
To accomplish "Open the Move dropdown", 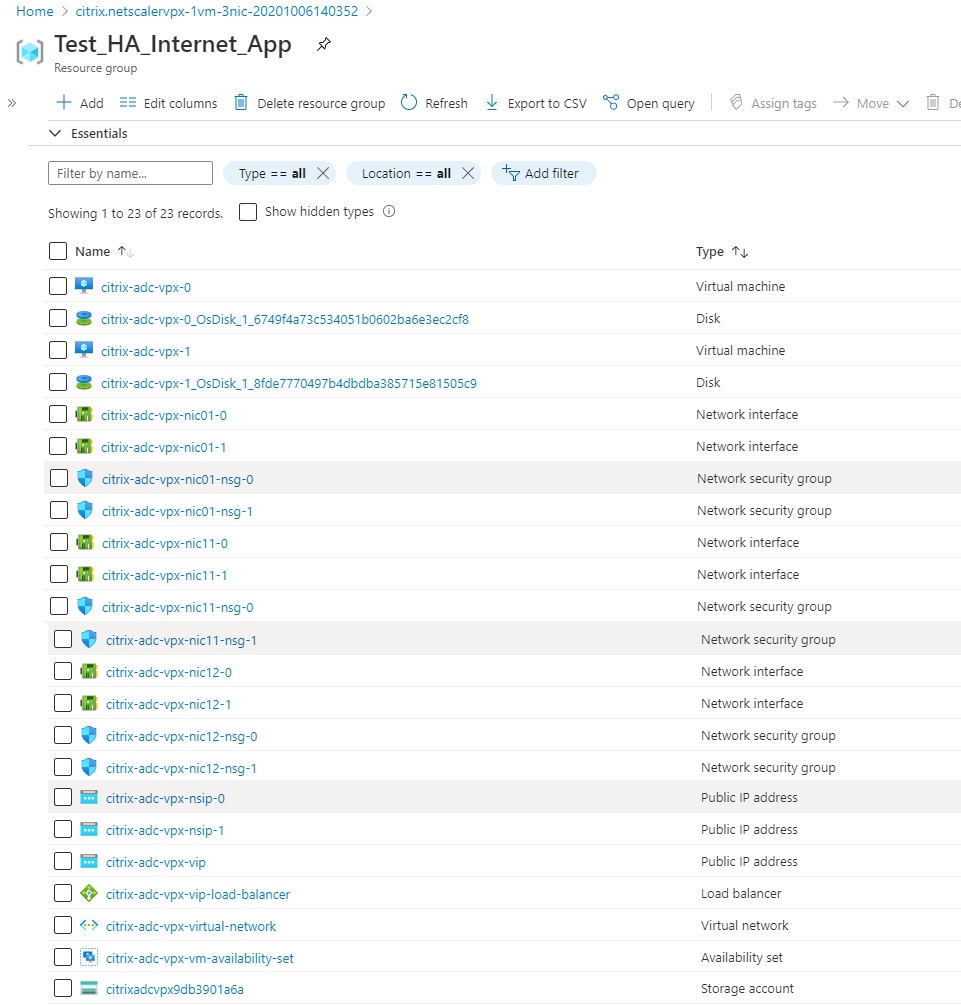I will (x=871, y=103).
